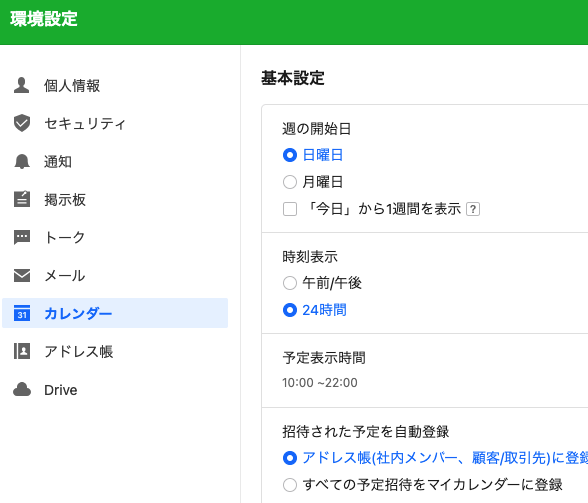Image resolution: width=588 pixels, height=503 pixels.
Task: Select 月曜日 as week start day
Action: pyautogui.click(x=290, y=182)
